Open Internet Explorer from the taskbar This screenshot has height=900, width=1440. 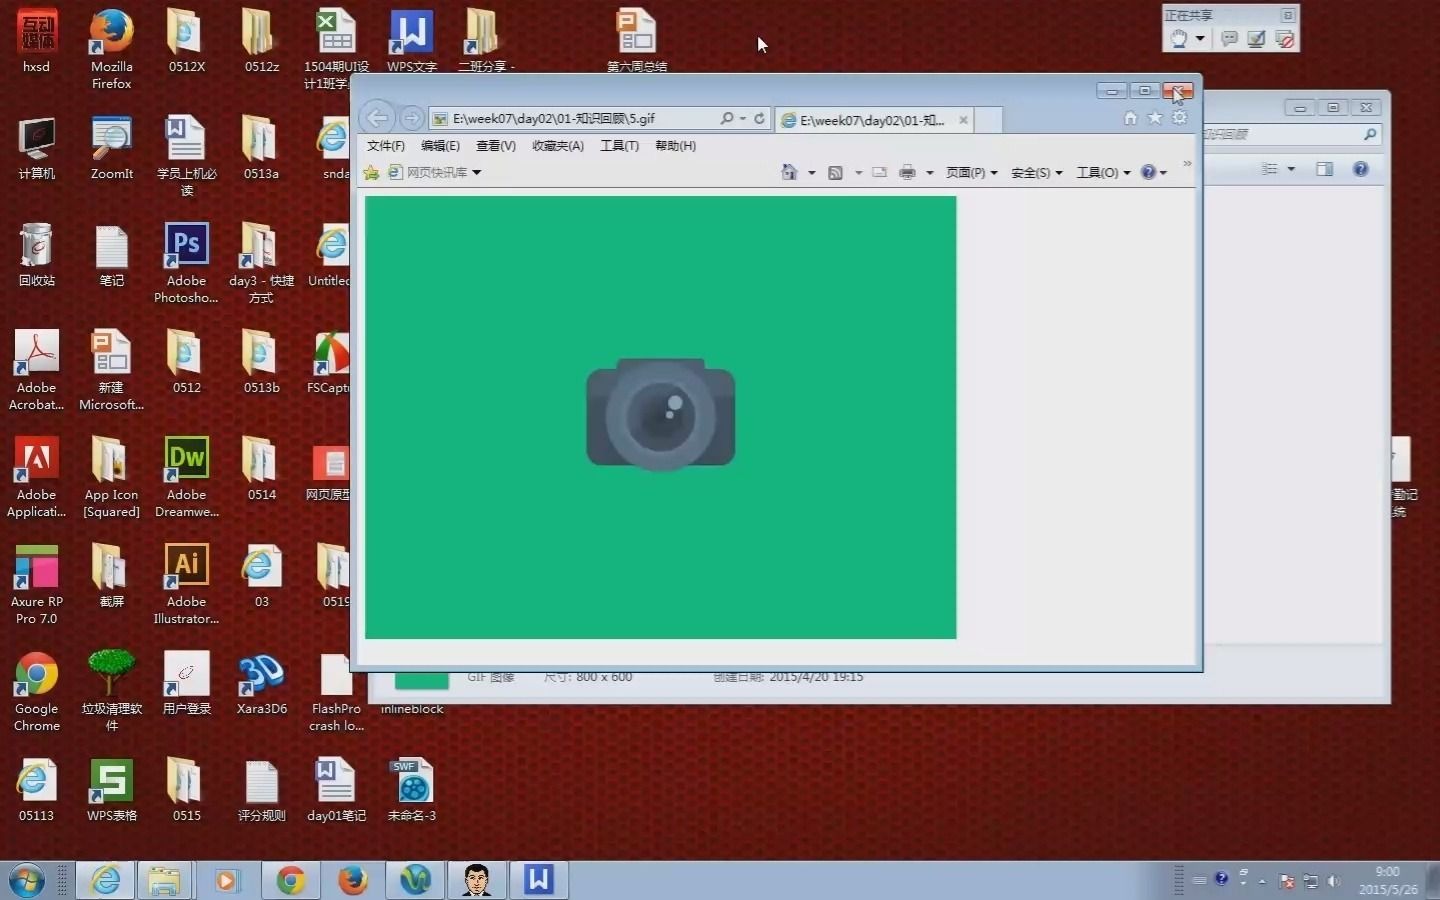click(105, 880)
